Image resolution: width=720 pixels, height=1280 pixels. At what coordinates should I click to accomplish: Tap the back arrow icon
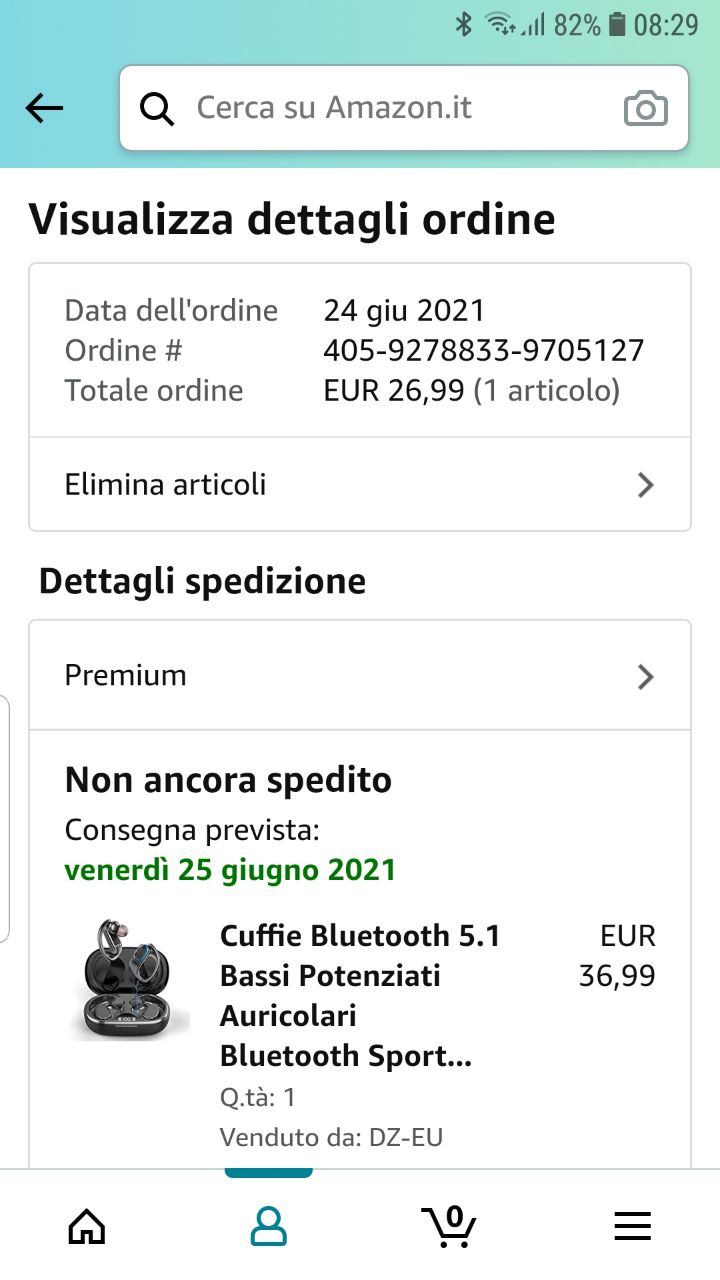click(x=44, y=108)
